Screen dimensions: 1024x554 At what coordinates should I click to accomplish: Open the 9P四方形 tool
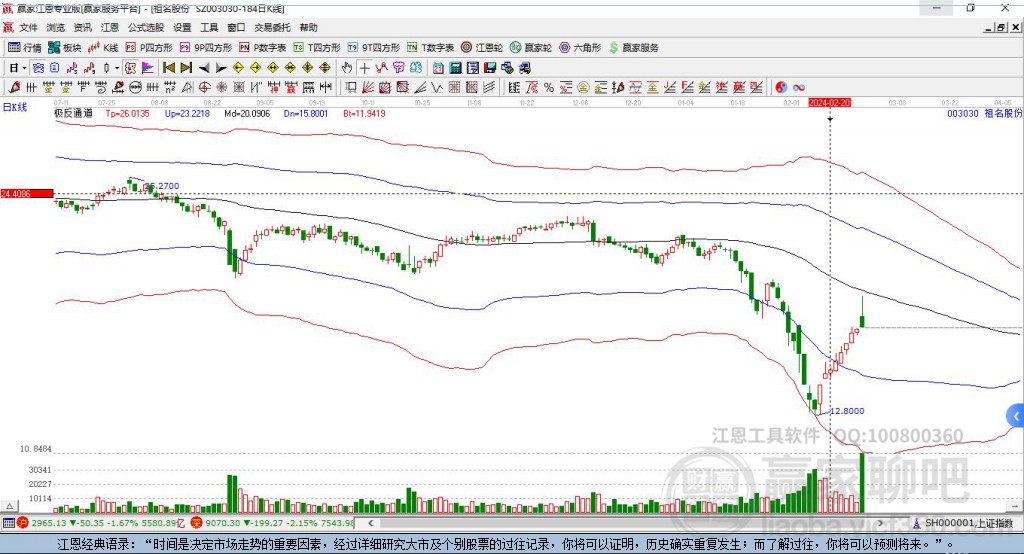point(206,48)
